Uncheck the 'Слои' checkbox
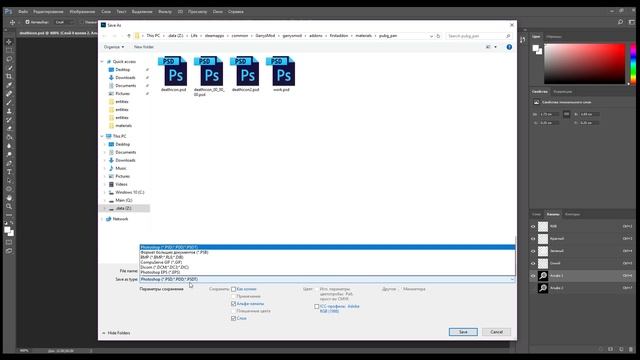The height and width of the screenshot is (360, 640). (x=233, y=318)
